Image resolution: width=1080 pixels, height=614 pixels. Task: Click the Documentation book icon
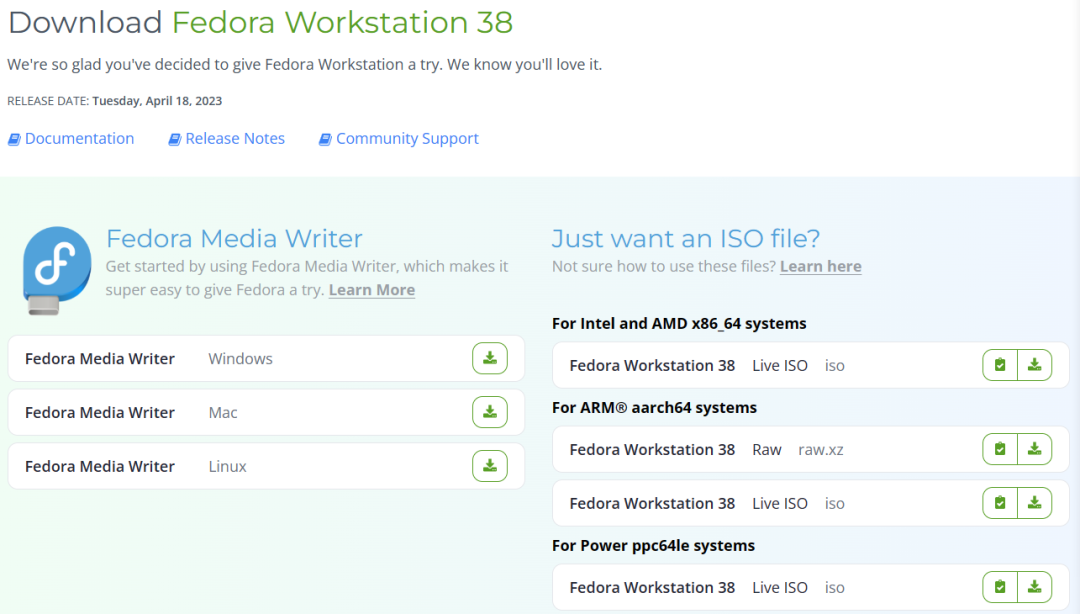(x=14, y=139)
